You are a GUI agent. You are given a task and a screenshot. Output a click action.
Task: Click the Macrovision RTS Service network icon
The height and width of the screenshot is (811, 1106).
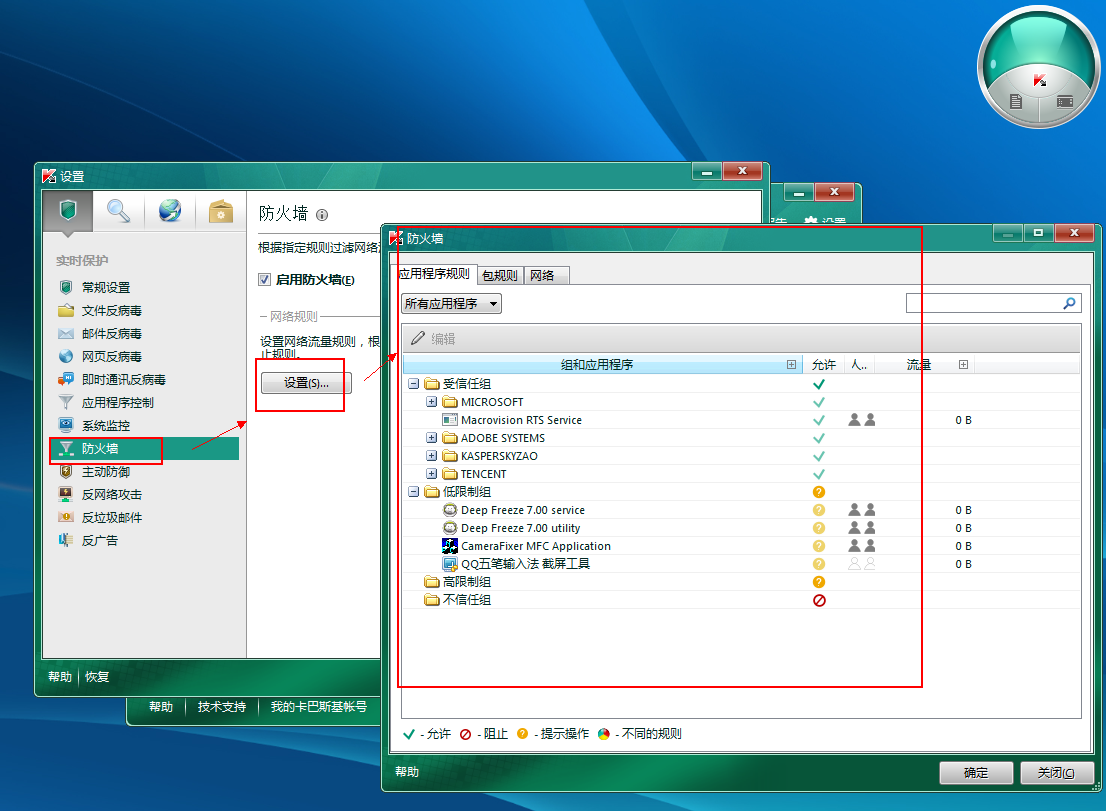coord(862,420)
